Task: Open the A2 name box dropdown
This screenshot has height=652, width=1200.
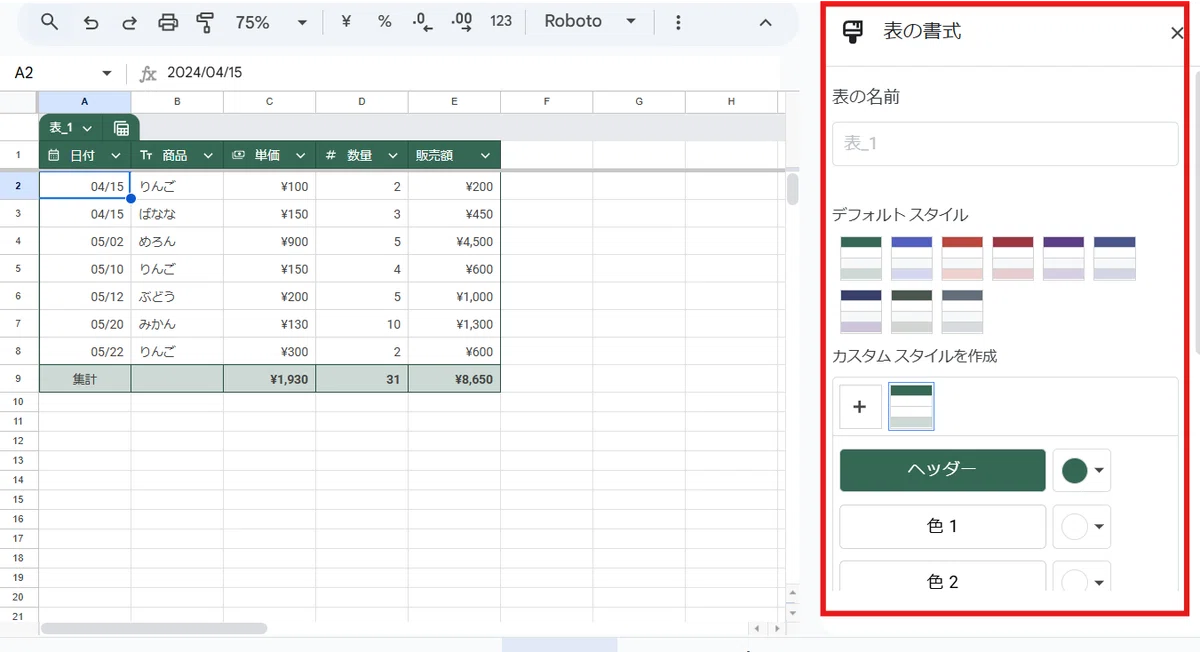Action: click(107, 73)
